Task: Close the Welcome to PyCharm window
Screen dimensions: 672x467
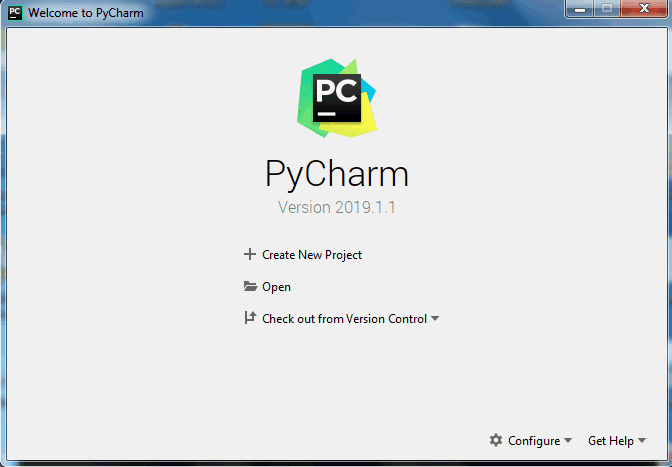Action: [644, 9]
